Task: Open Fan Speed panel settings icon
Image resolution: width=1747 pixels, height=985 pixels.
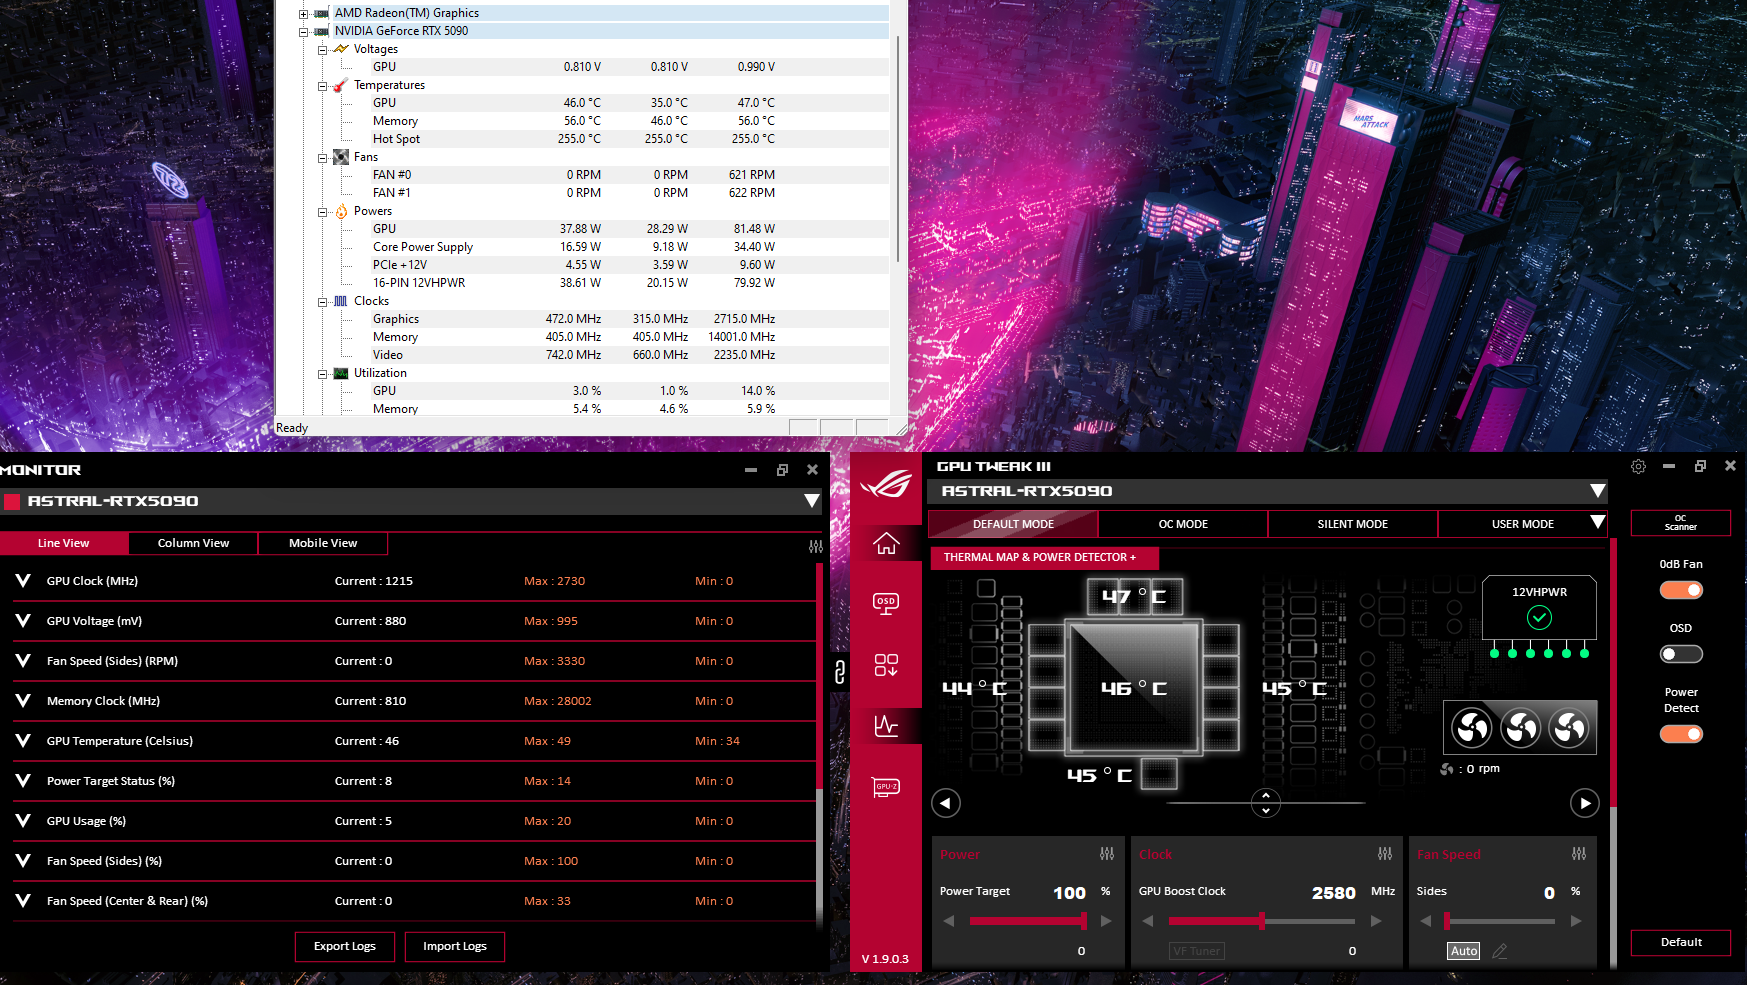Action: coord(1578,854)
